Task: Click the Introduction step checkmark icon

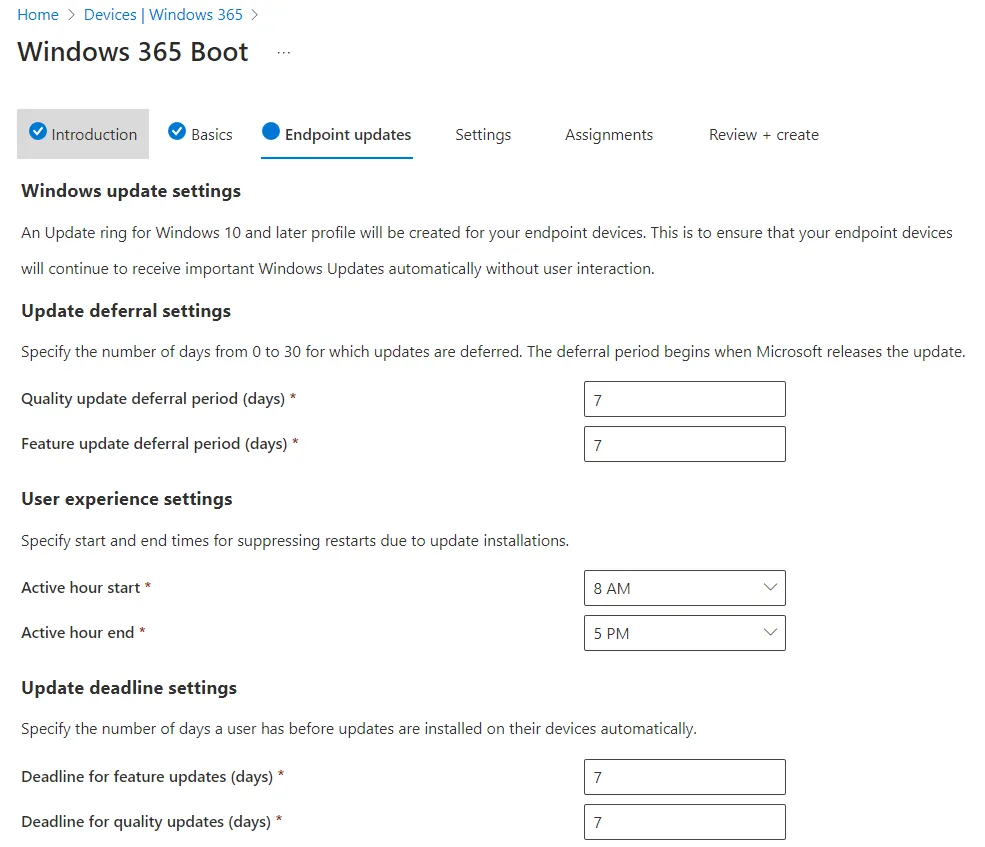Action: point(38,131)
